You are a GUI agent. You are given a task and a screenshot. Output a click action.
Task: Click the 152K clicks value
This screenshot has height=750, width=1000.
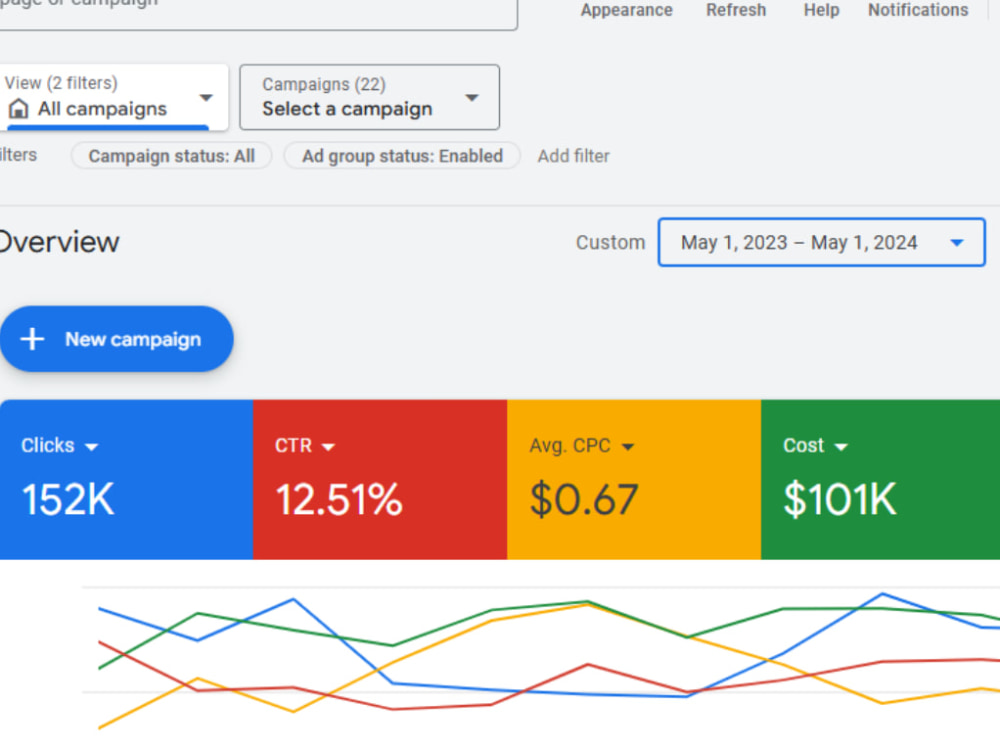pyautogui.click(x=68, y=499)
